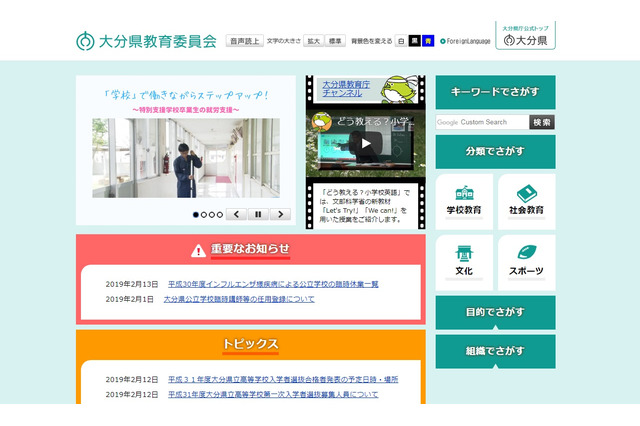Click the 文字の大きさ label

284,41
